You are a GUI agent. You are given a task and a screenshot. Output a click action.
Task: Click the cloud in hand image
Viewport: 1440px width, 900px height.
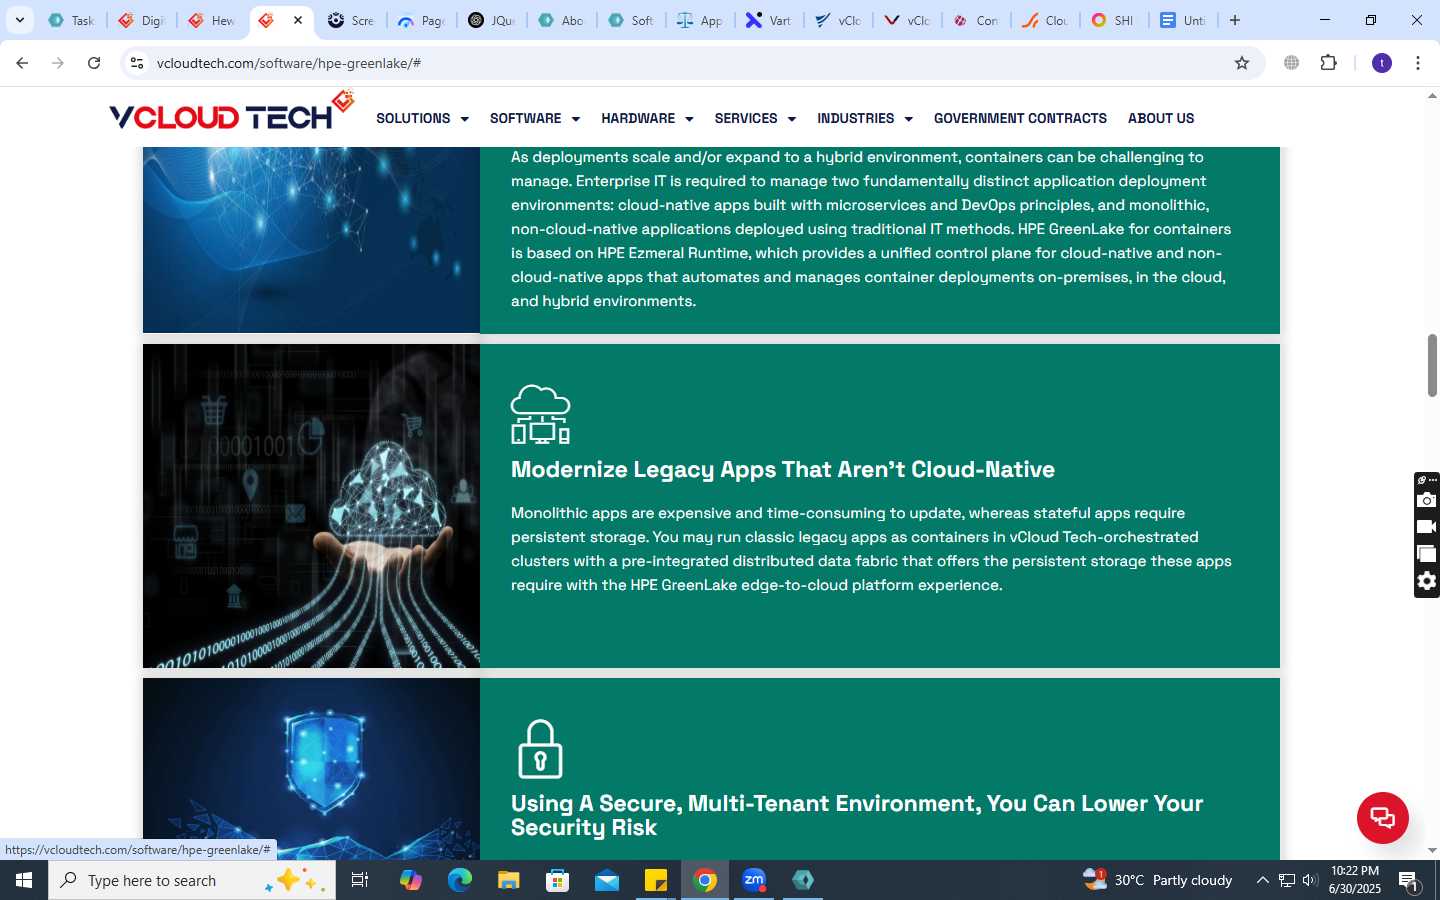(311, 506)
